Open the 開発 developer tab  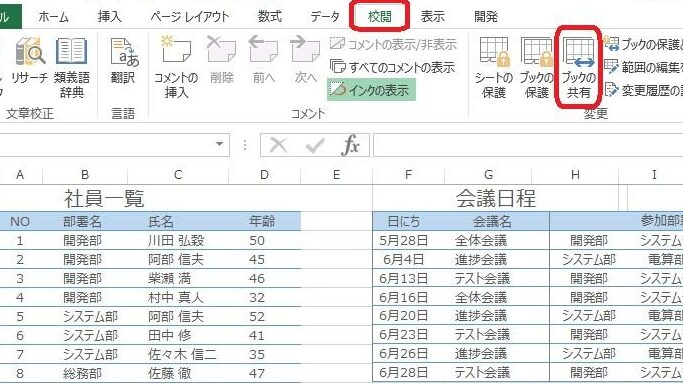click(x=486, y=17)
